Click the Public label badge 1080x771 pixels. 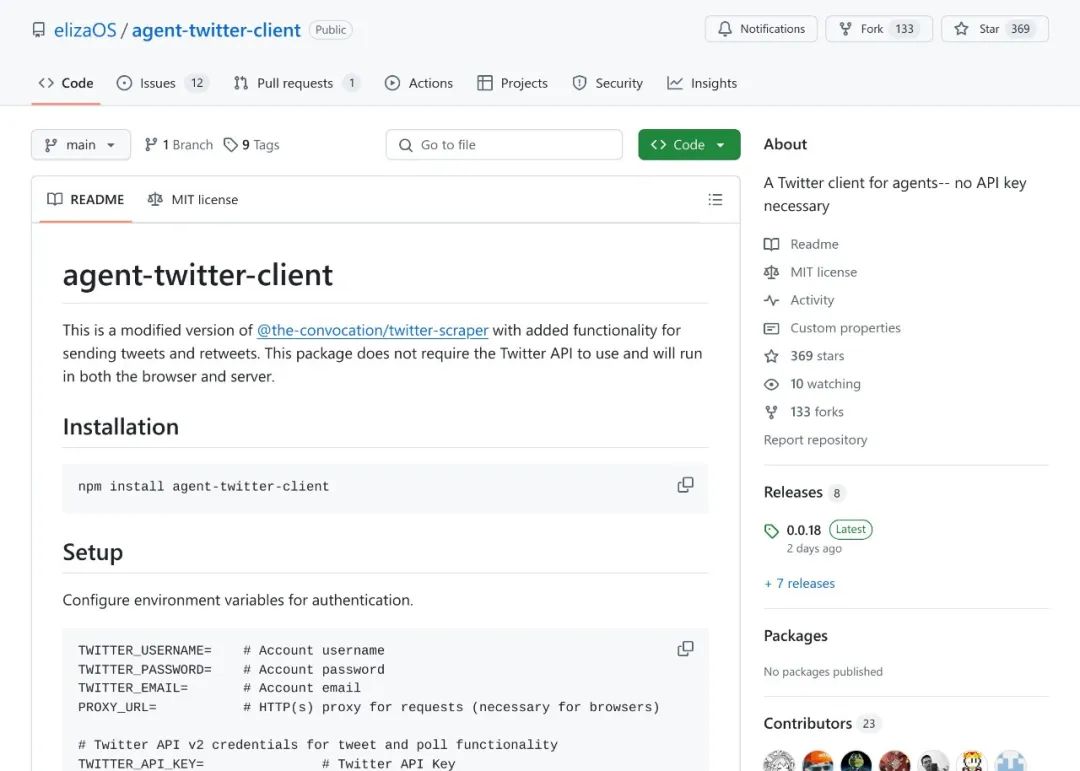[331, 30]
